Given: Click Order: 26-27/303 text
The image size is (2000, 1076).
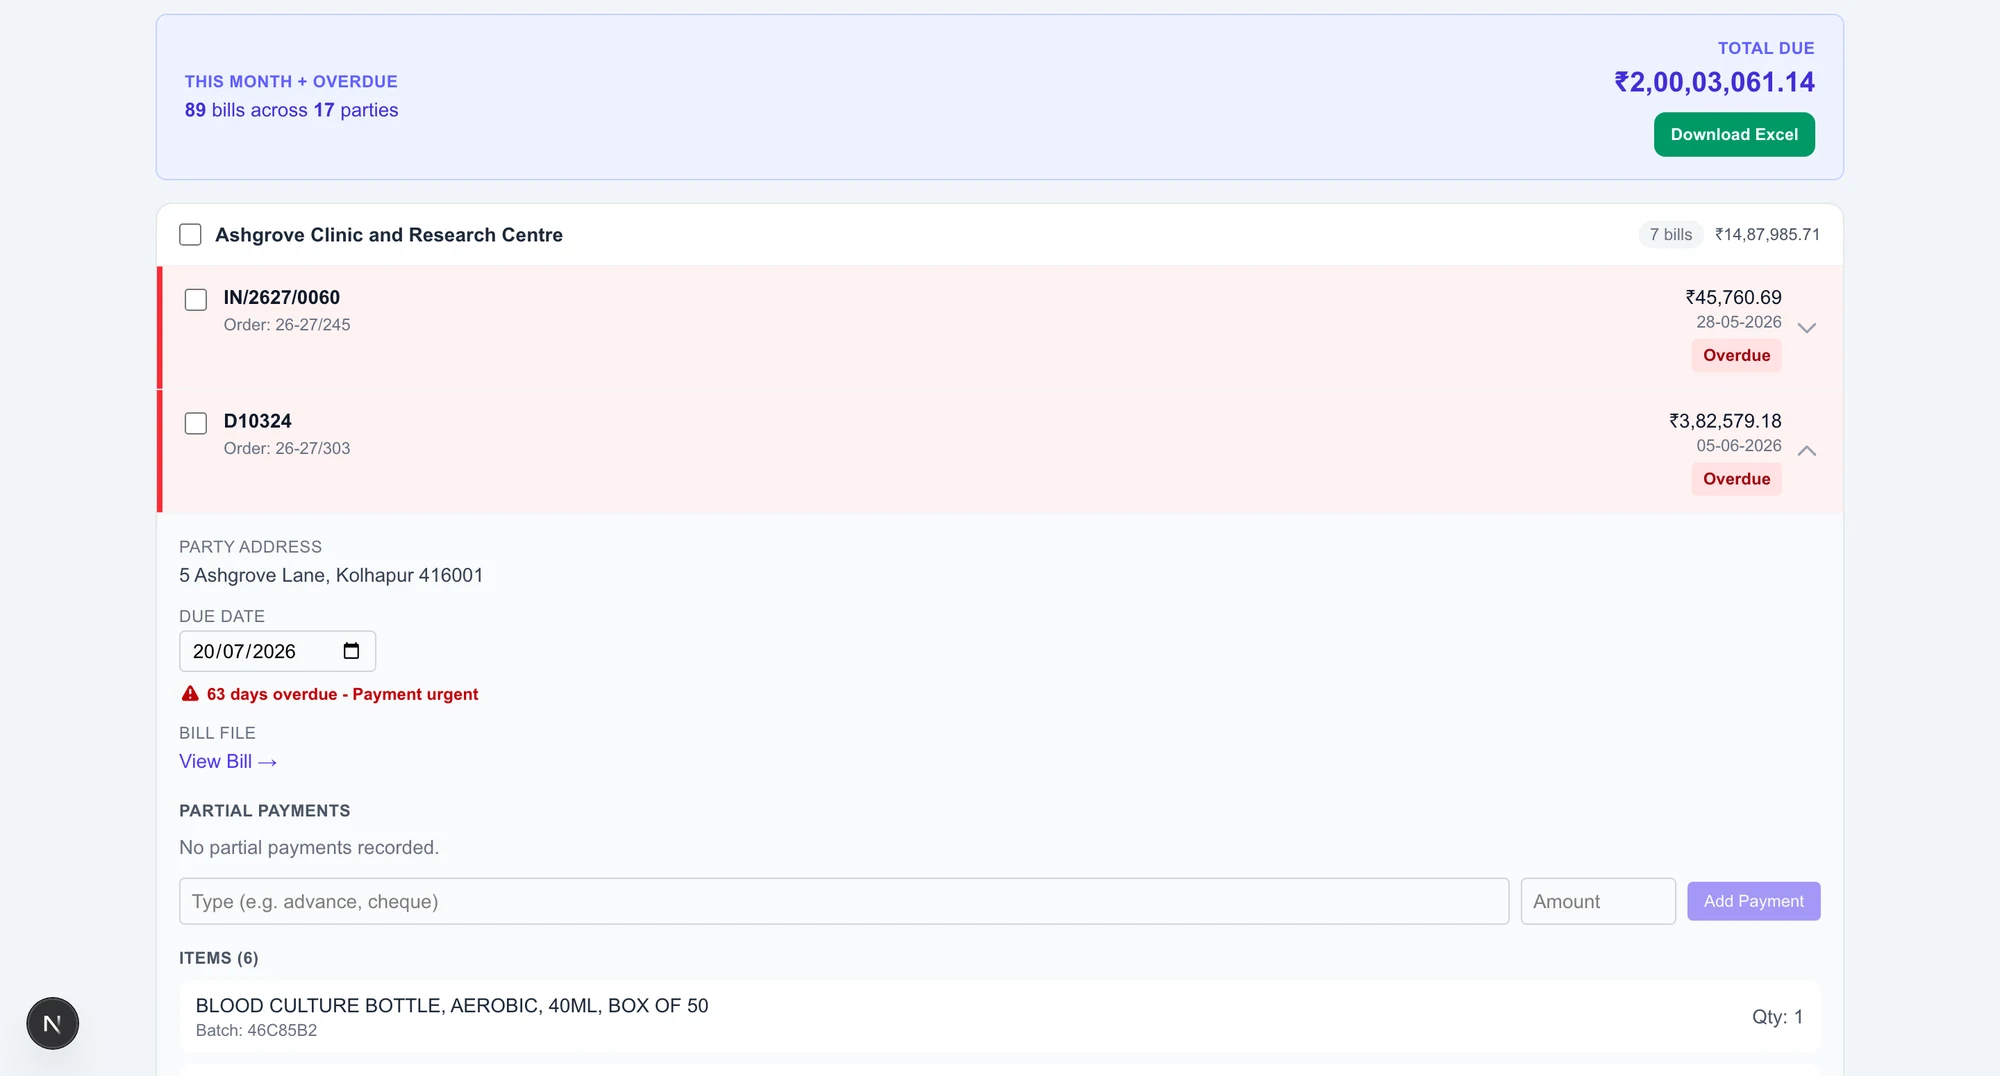Looking at the screenshot, I should tap(287, 449).
